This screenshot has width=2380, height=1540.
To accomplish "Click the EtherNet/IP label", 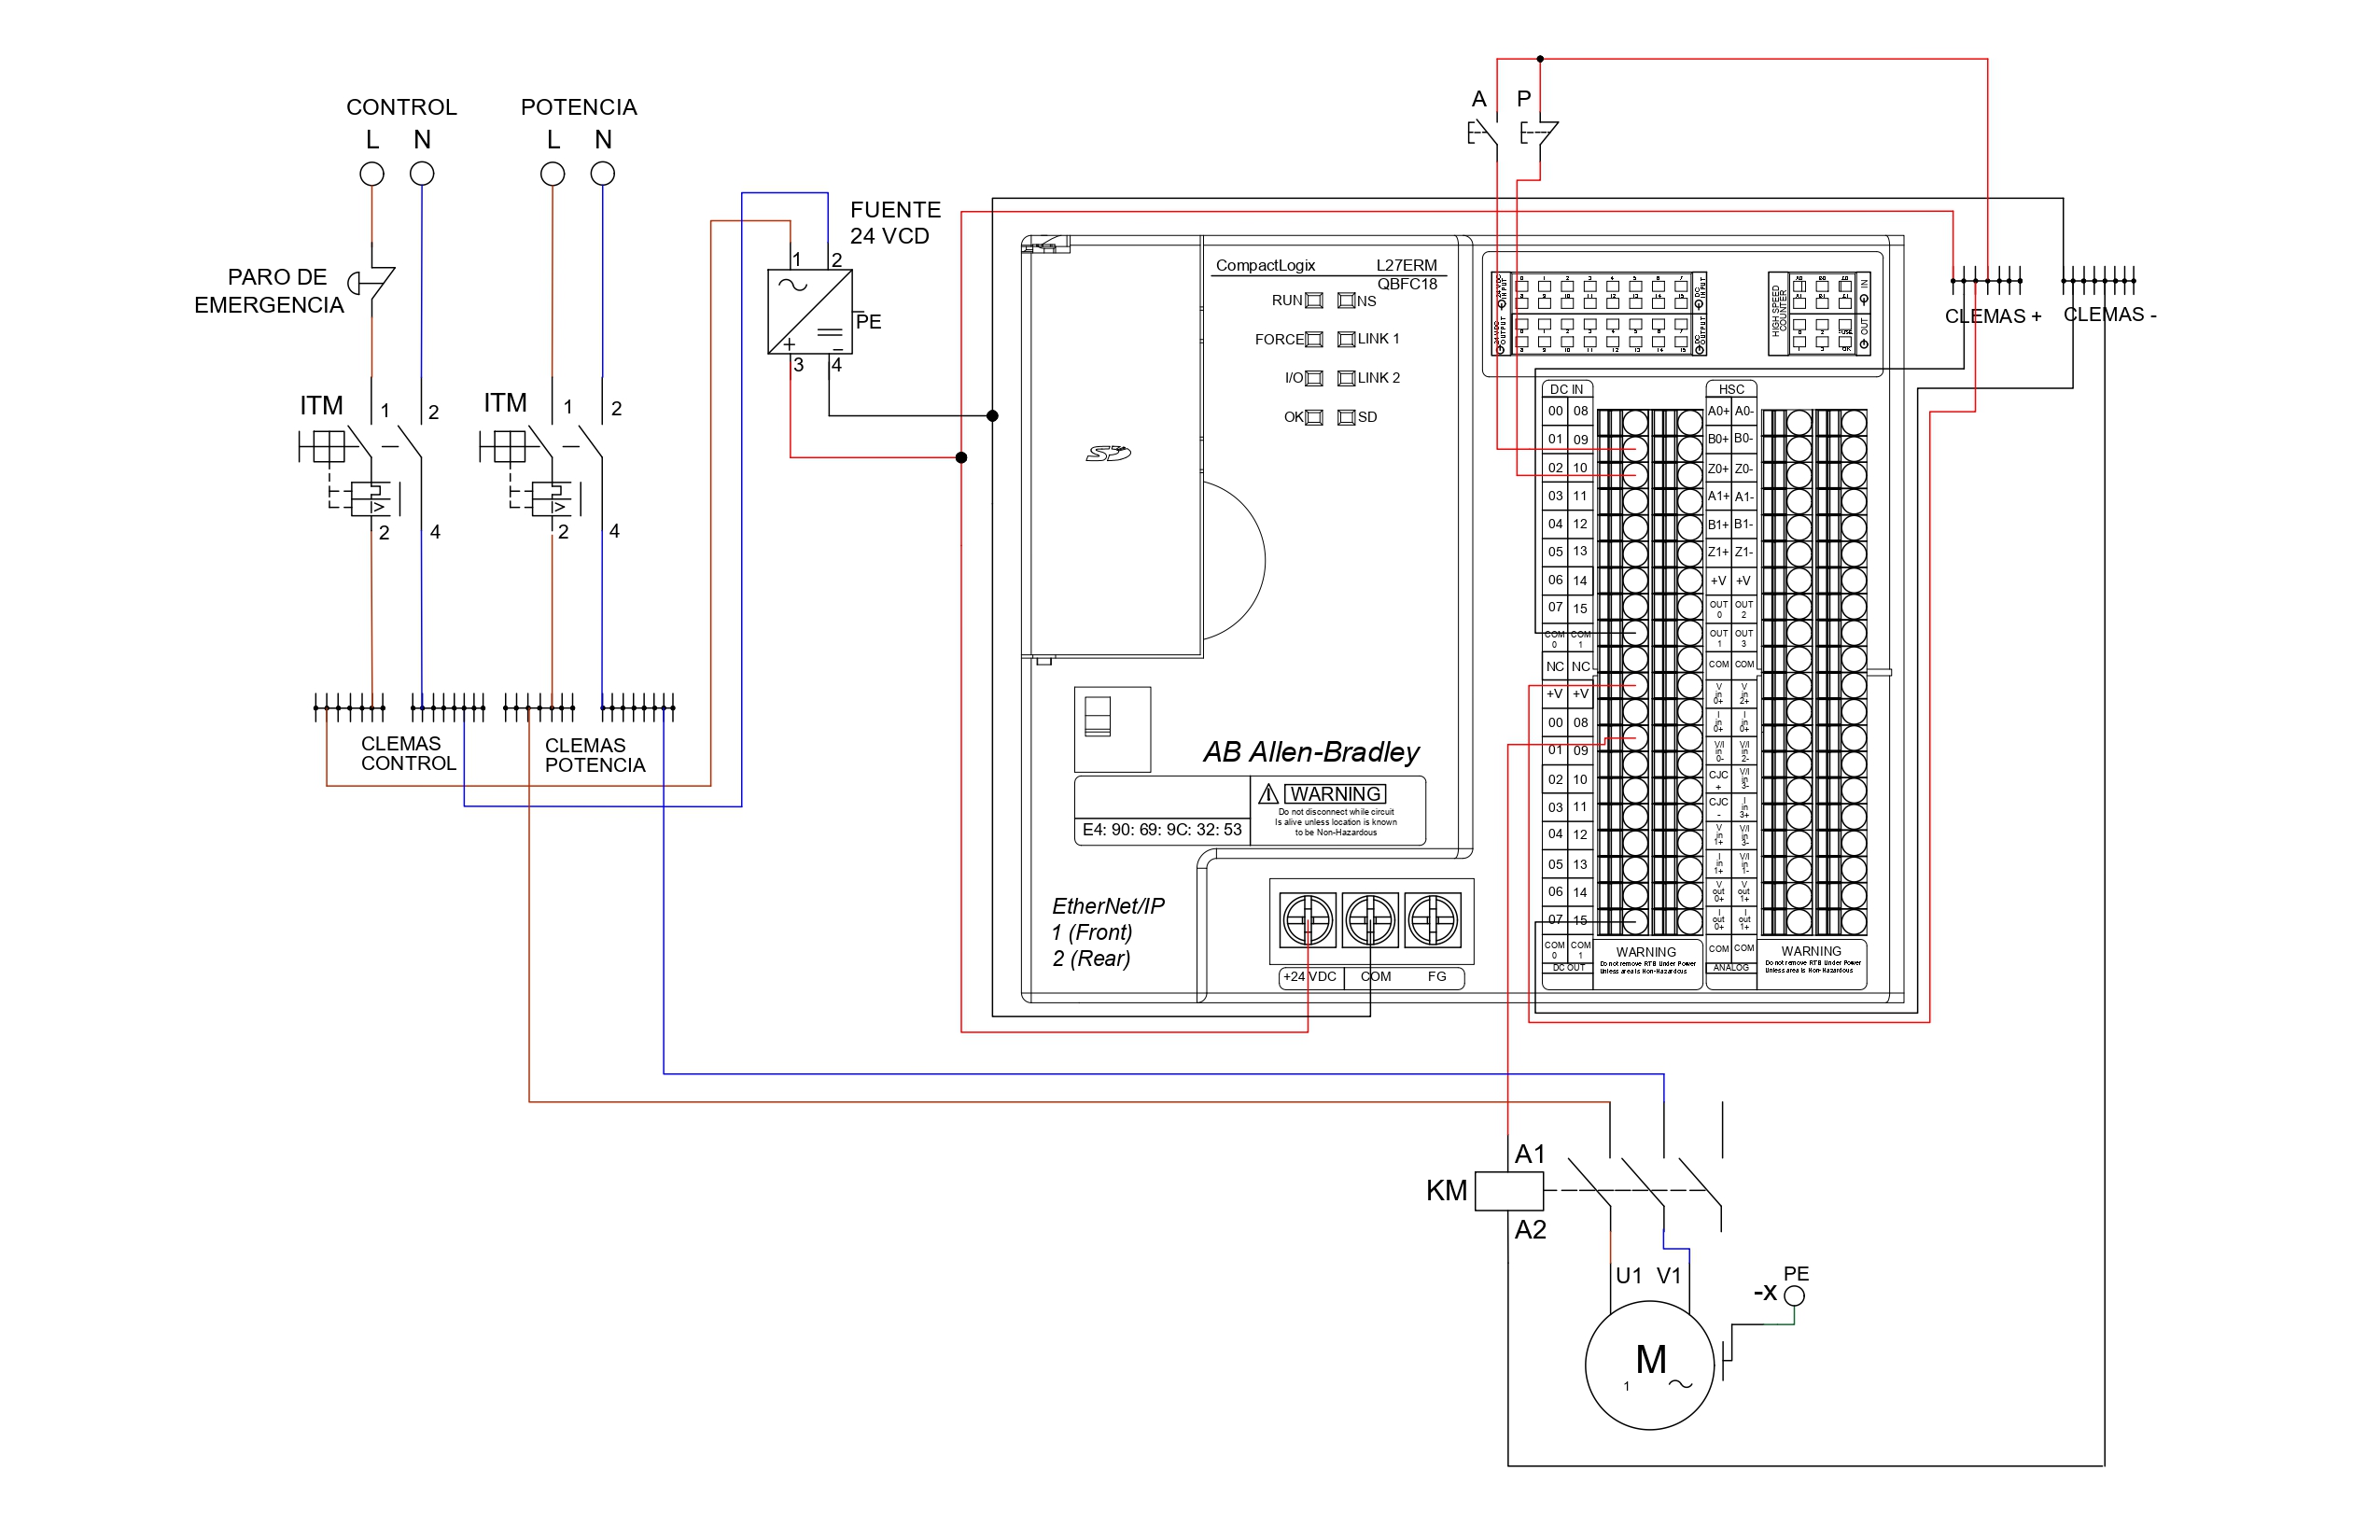I will [x=1108, y=906].
